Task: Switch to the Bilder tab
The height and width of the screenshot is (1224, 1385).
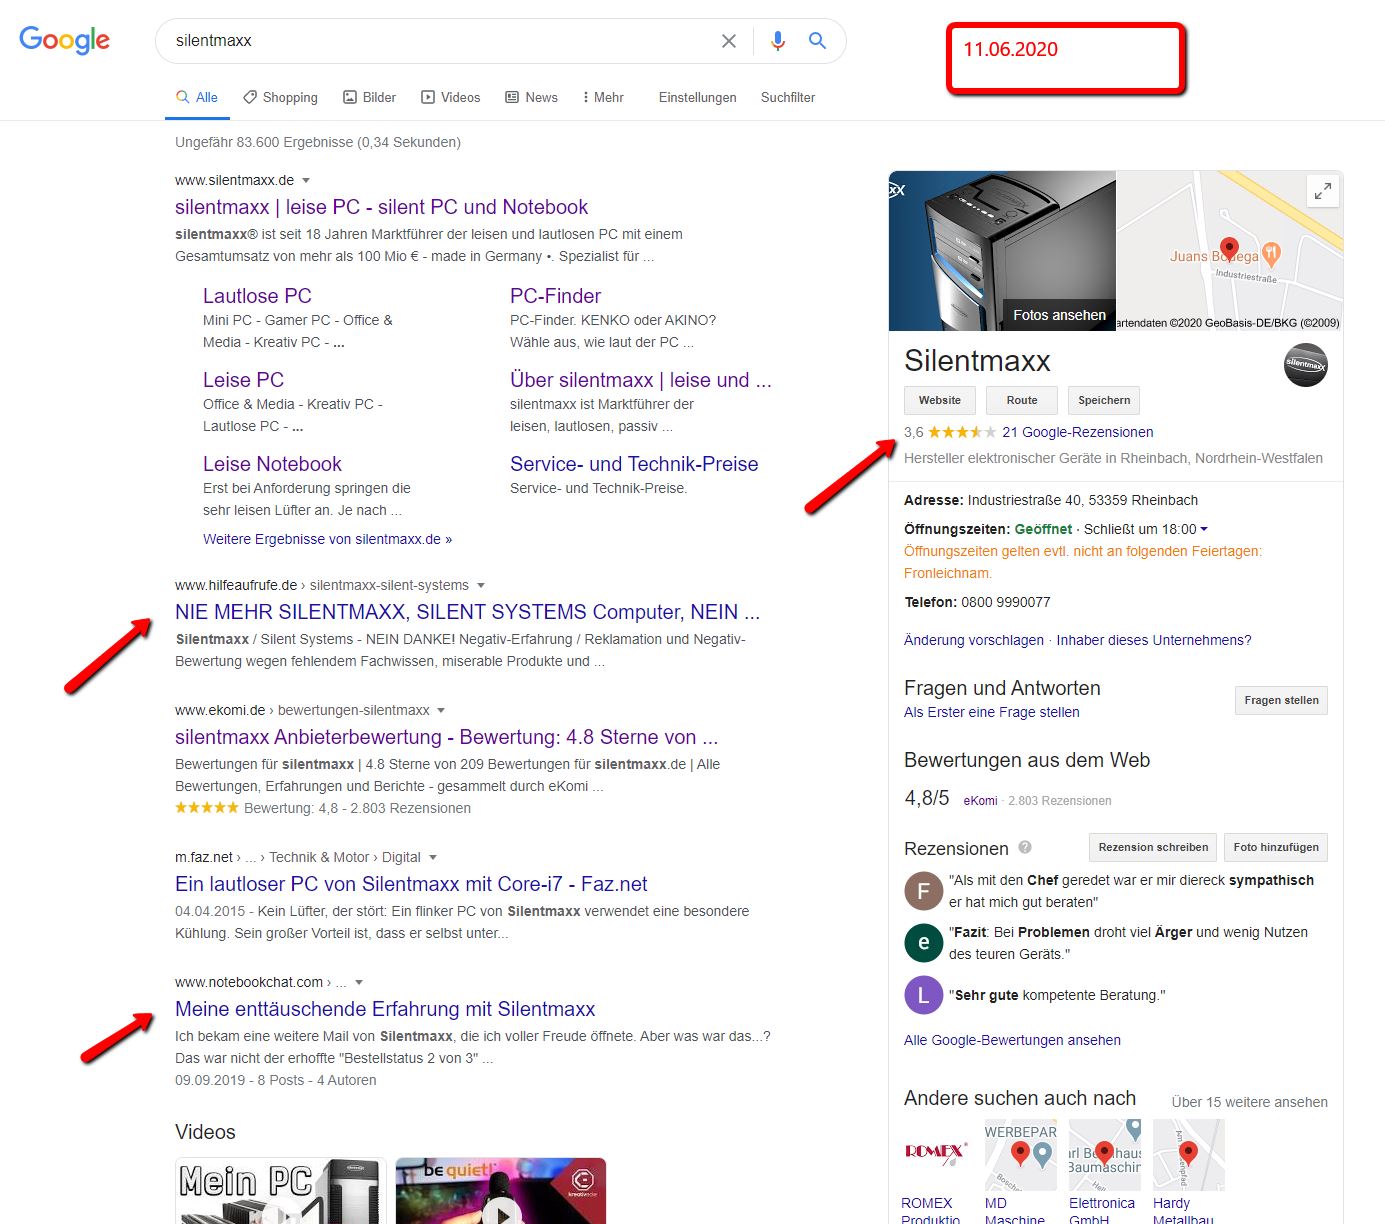Action: point(369,97)
